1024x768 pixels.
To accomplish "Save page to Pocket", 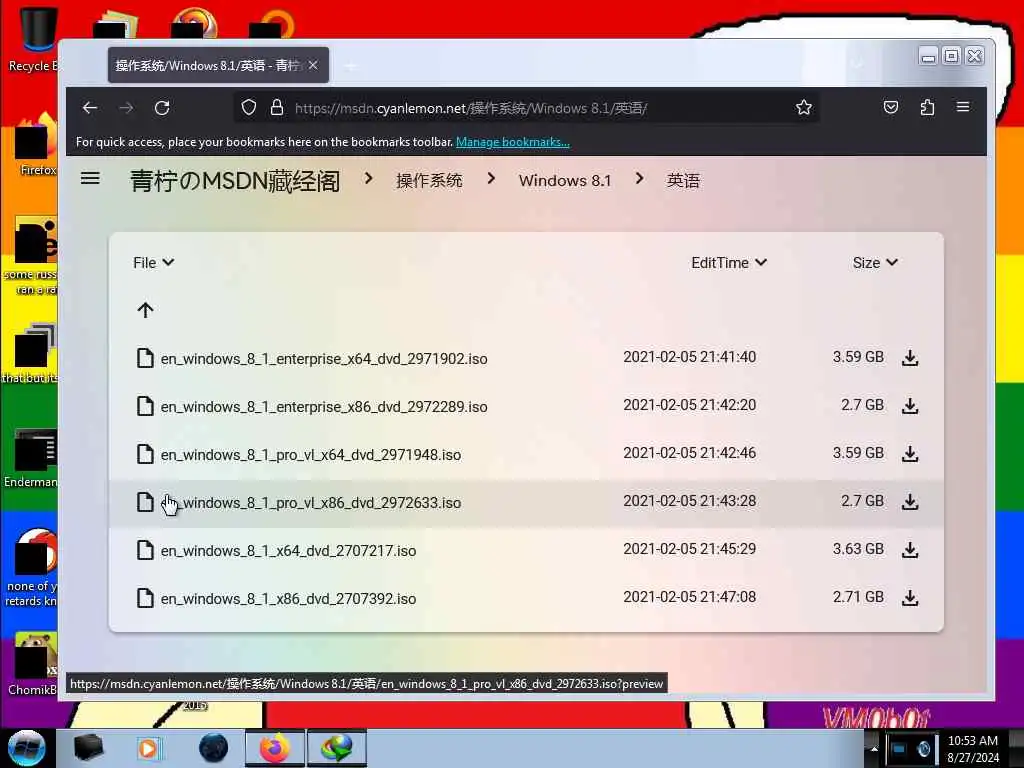I will [891, 107].
